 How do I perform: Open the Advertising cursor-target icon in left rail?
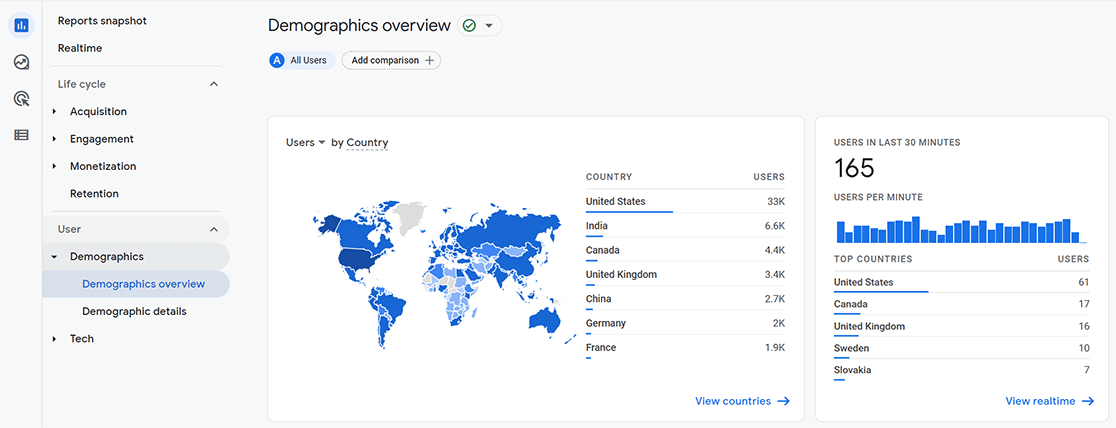[x=21, y=98]
